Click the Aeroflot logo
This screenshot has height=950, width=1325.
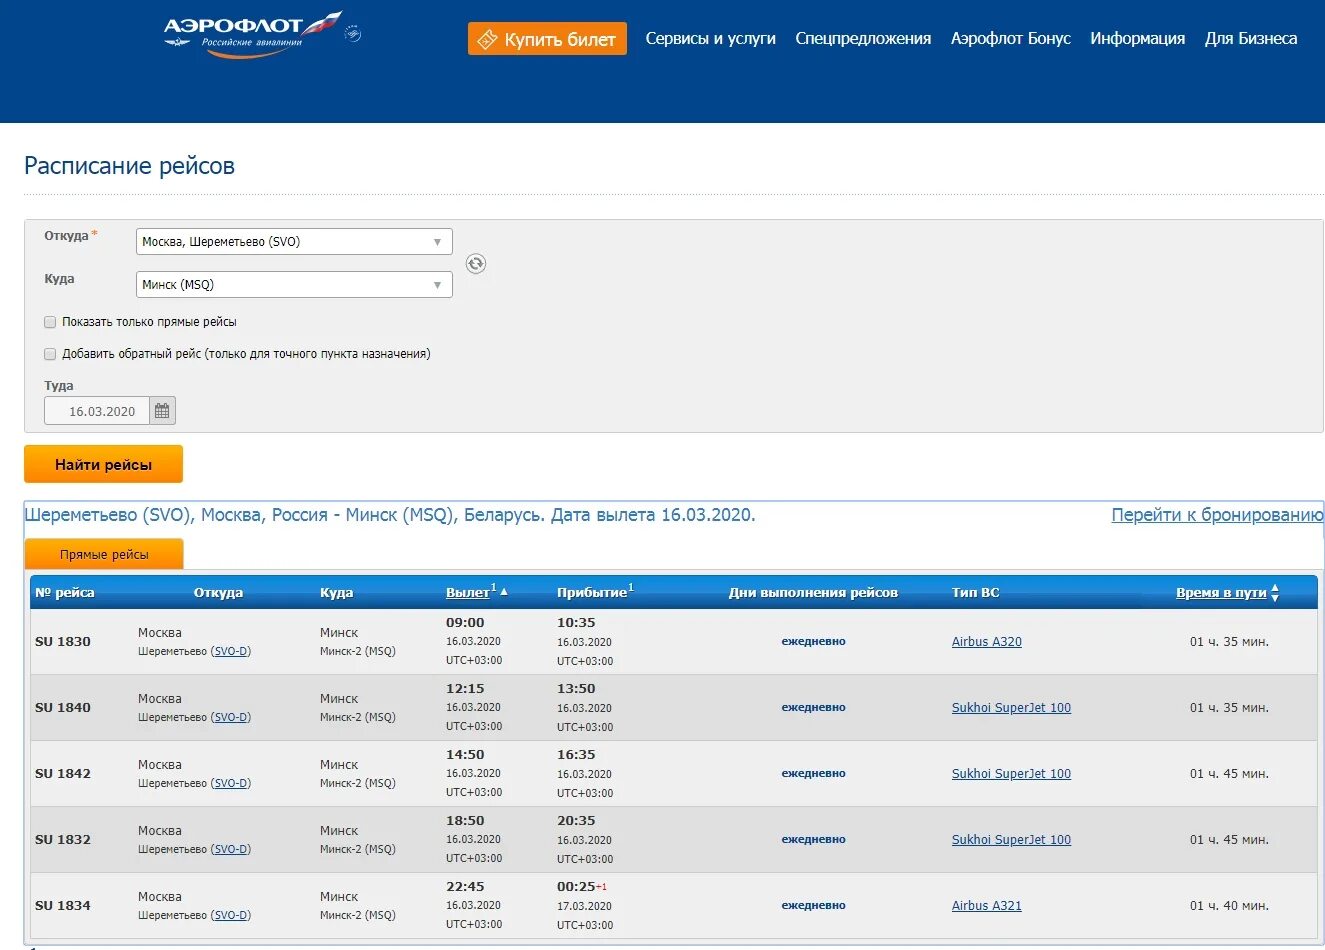click(x=252, y=35)
